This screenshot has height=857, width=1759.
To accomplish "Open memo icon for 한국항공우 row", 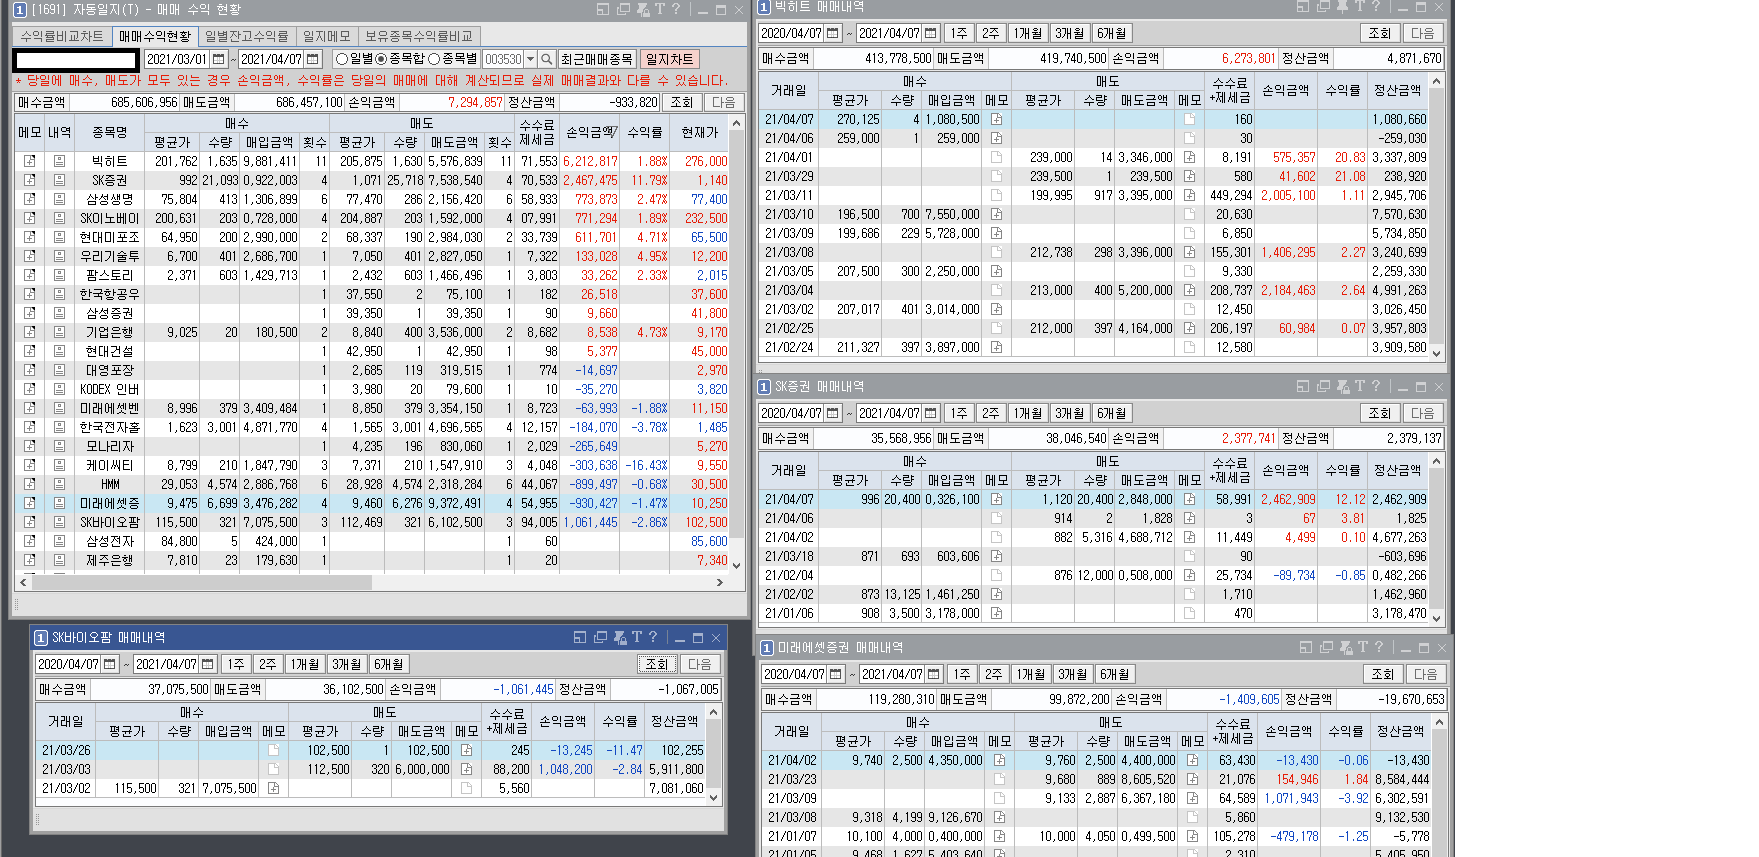I will pyautogui.click(x=30, y=294).
